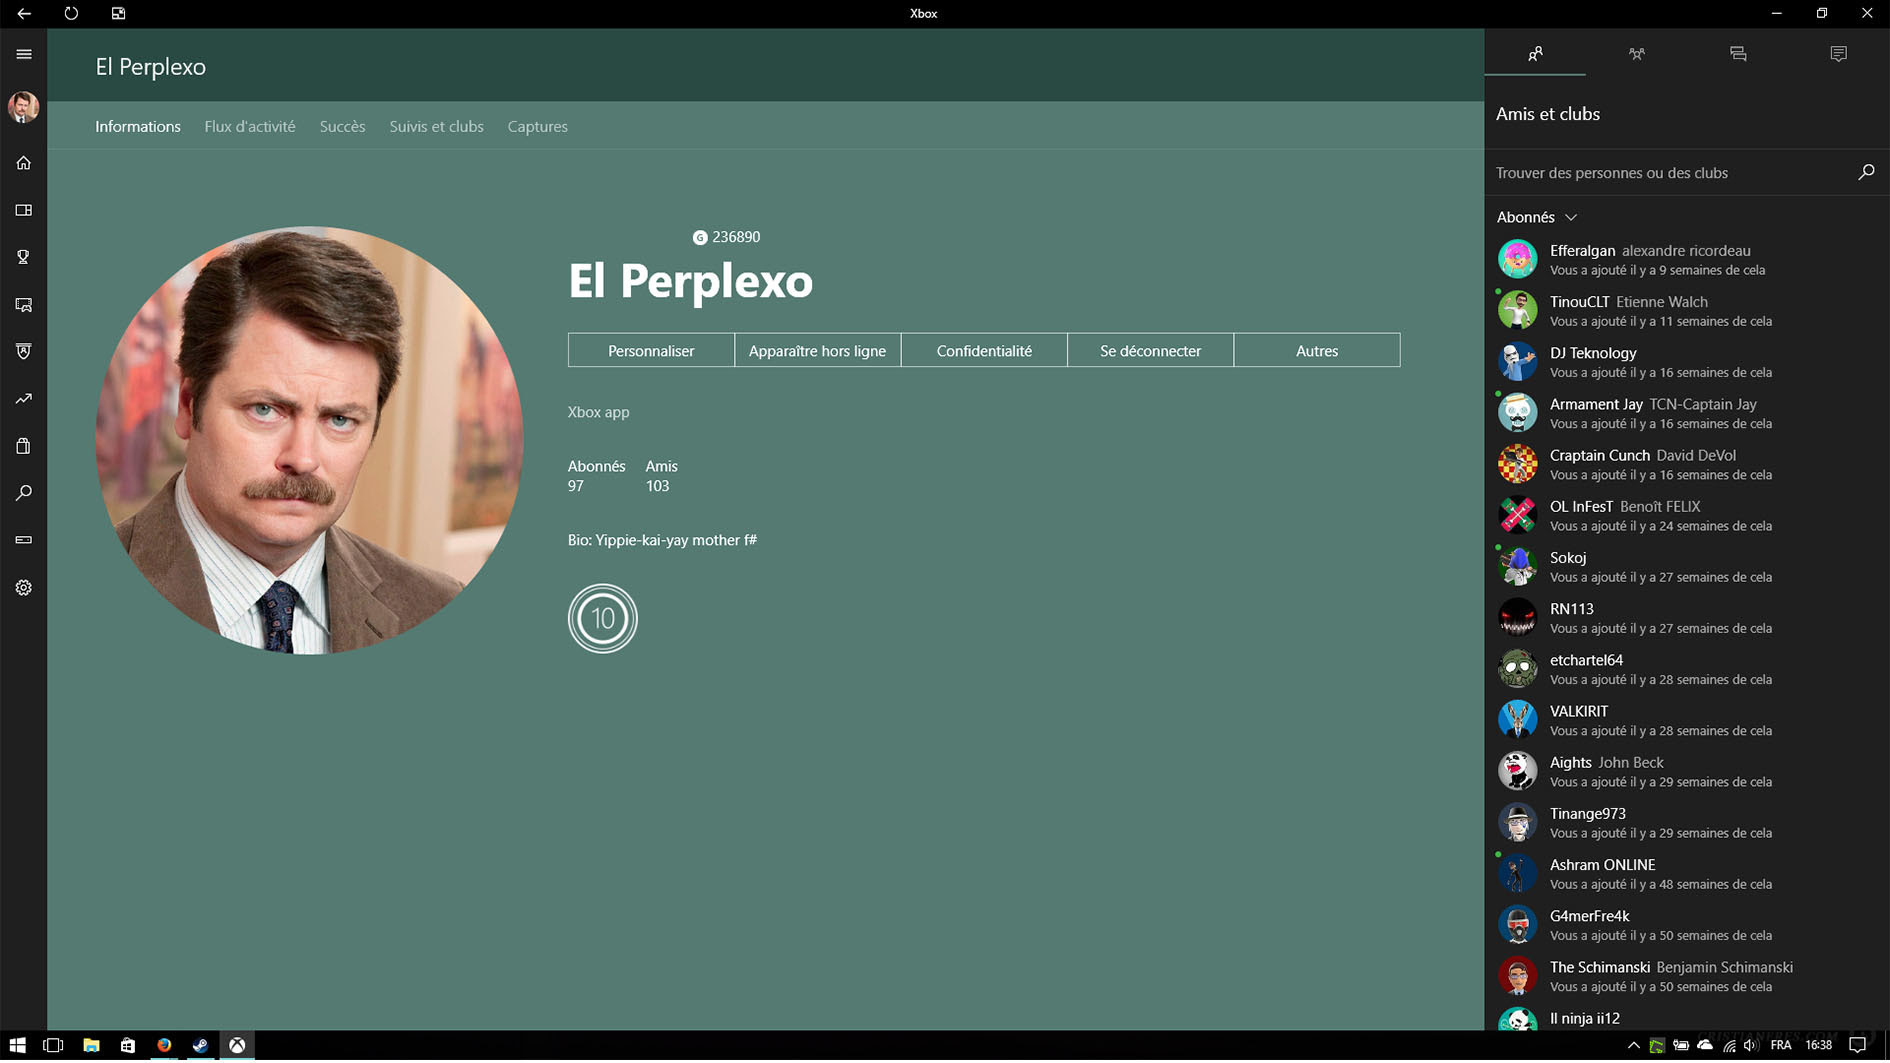Image resolution: width=1890 pixels, height=1063 pixels.
Task: Open the hamburger navigation menu
Action: (24, 54)
